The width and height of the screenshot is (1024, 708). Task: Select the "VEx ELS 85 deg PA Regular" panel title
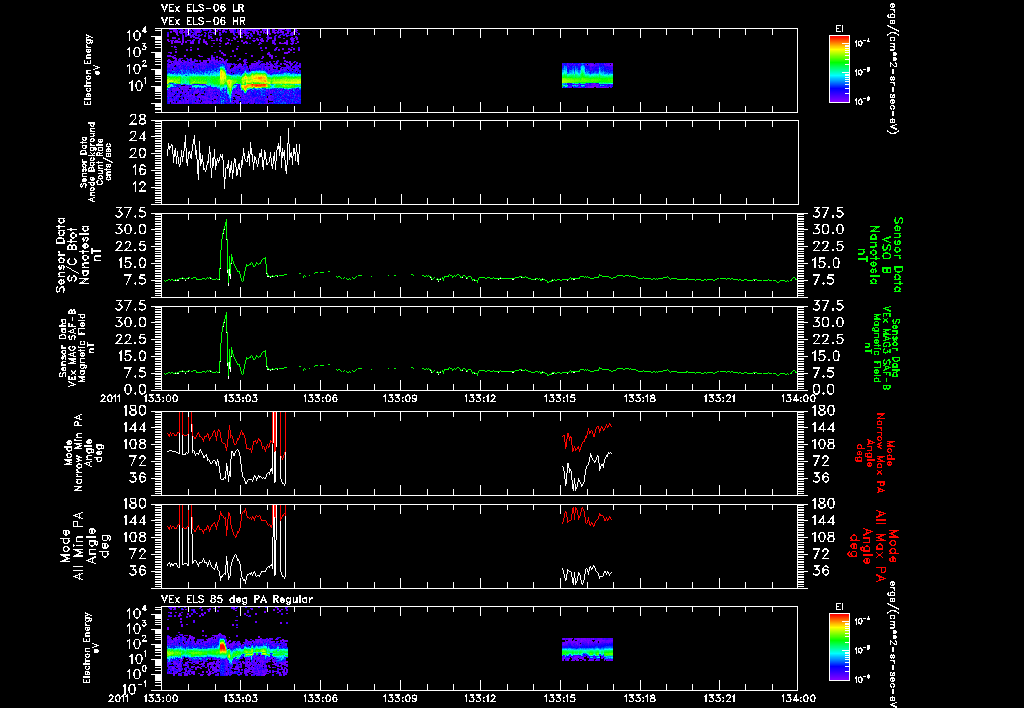coord(237,599)
